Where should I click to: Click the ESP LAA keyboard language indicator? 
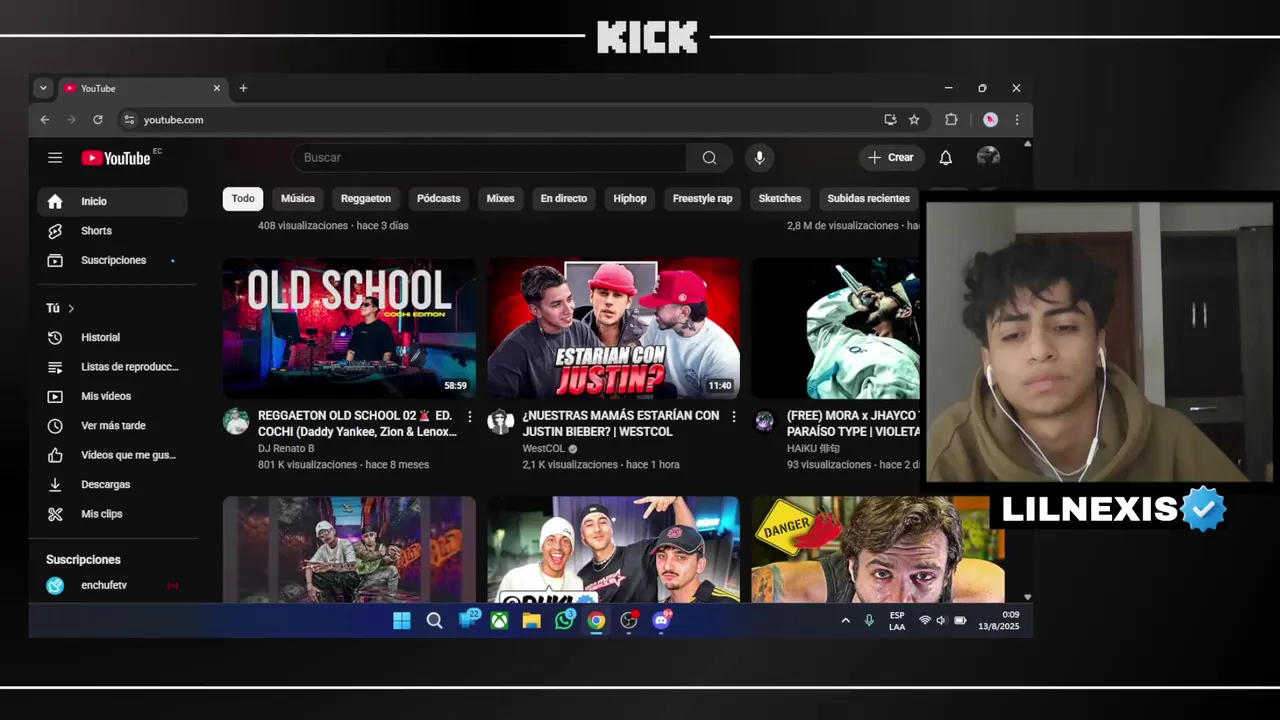pos(897,621)
